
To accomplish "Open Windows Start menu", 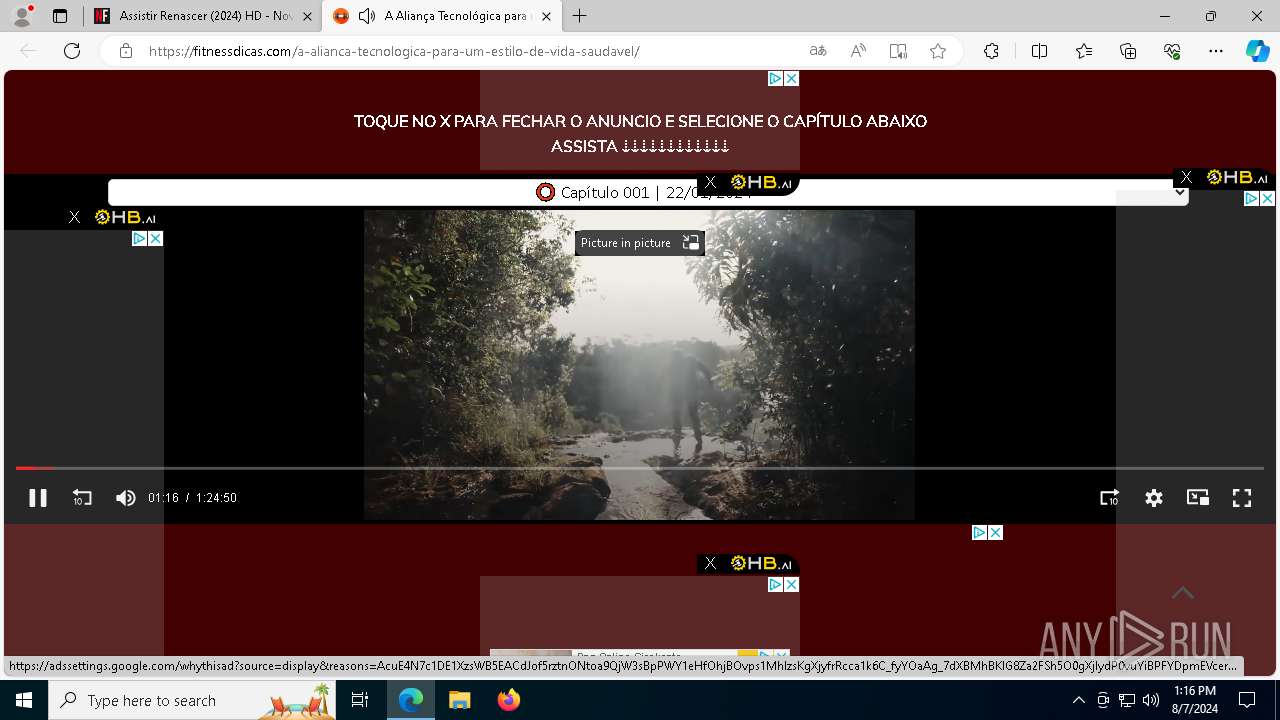I will point(24,700).
